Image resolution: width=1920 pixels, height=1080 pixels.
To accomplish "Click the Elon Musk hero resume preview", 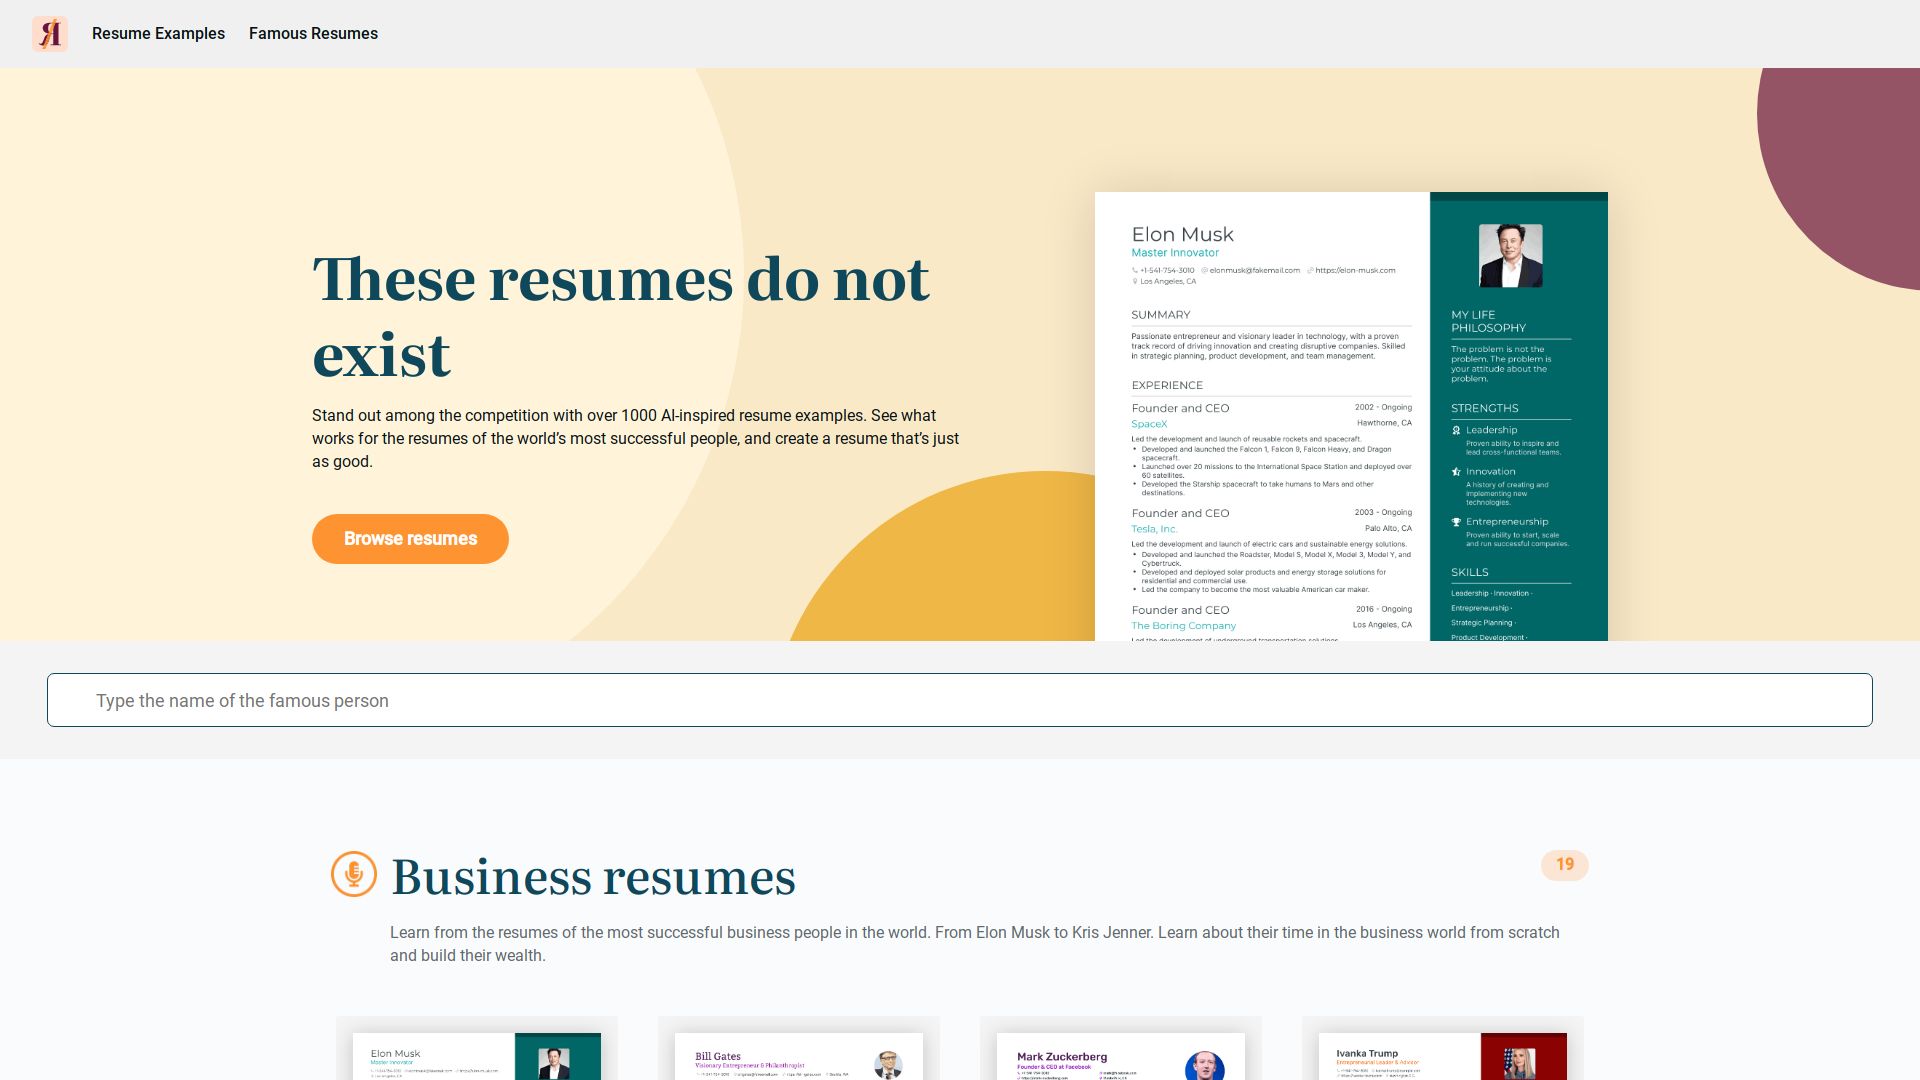I will 1351,416.
